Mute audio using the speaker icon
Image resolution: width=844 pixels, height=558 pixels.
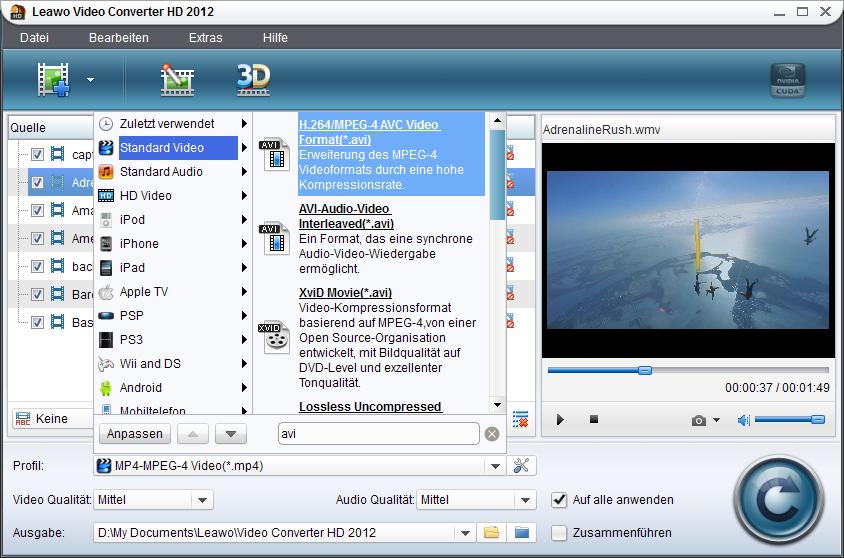click(743, 420)
